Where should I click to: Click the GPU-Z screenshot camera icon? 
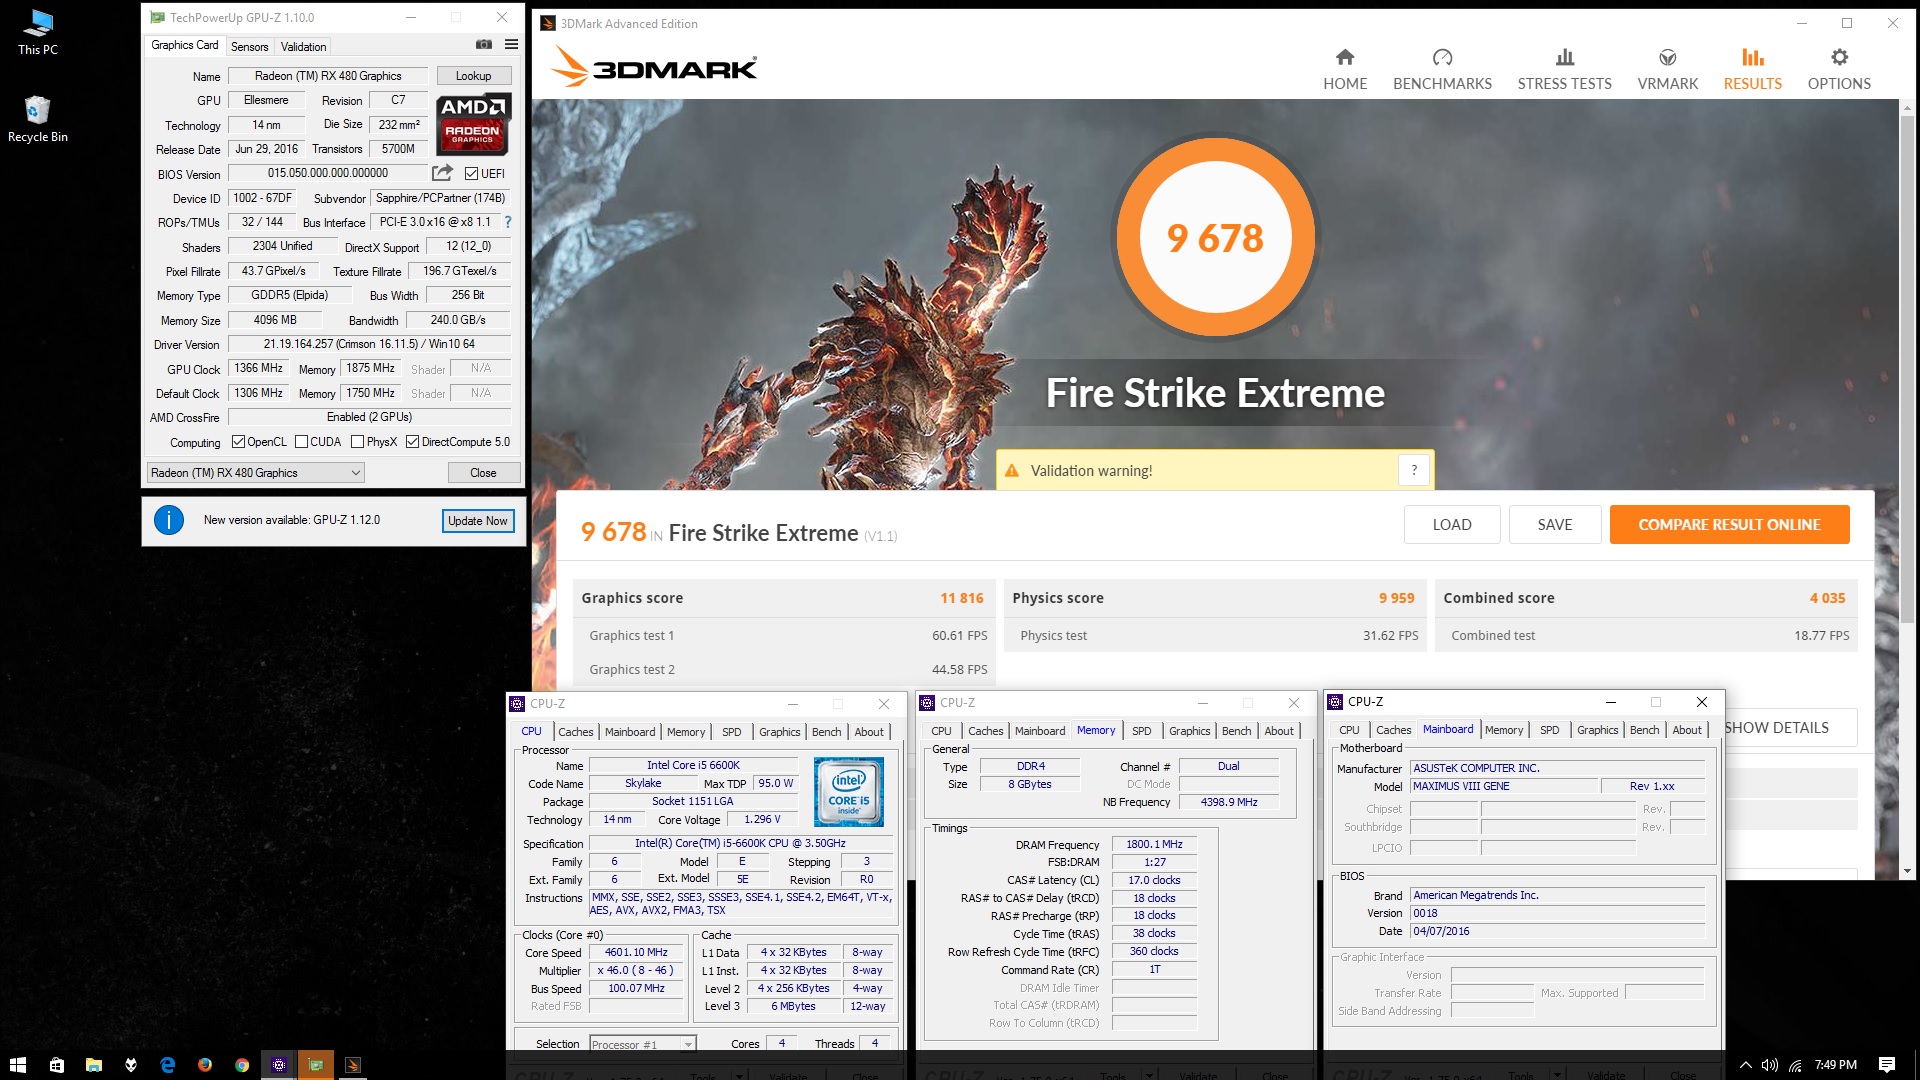tap(484, 45)
